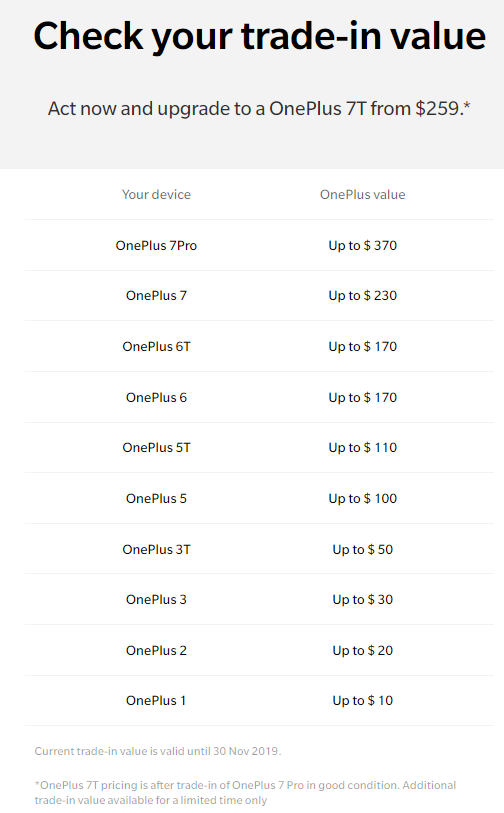
Task: Click the 'Up to $ 10' value
Action: (362, 700)
